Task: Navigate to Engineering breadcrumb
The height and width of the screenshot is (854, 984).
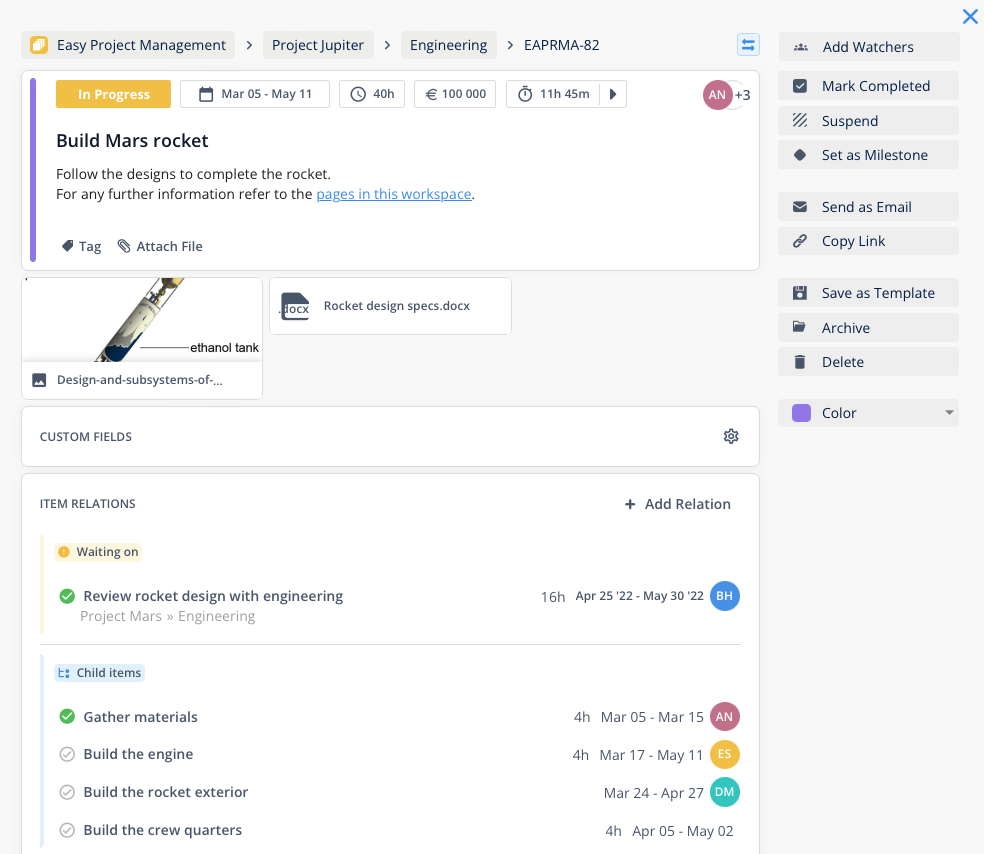Action: point(449,45)
